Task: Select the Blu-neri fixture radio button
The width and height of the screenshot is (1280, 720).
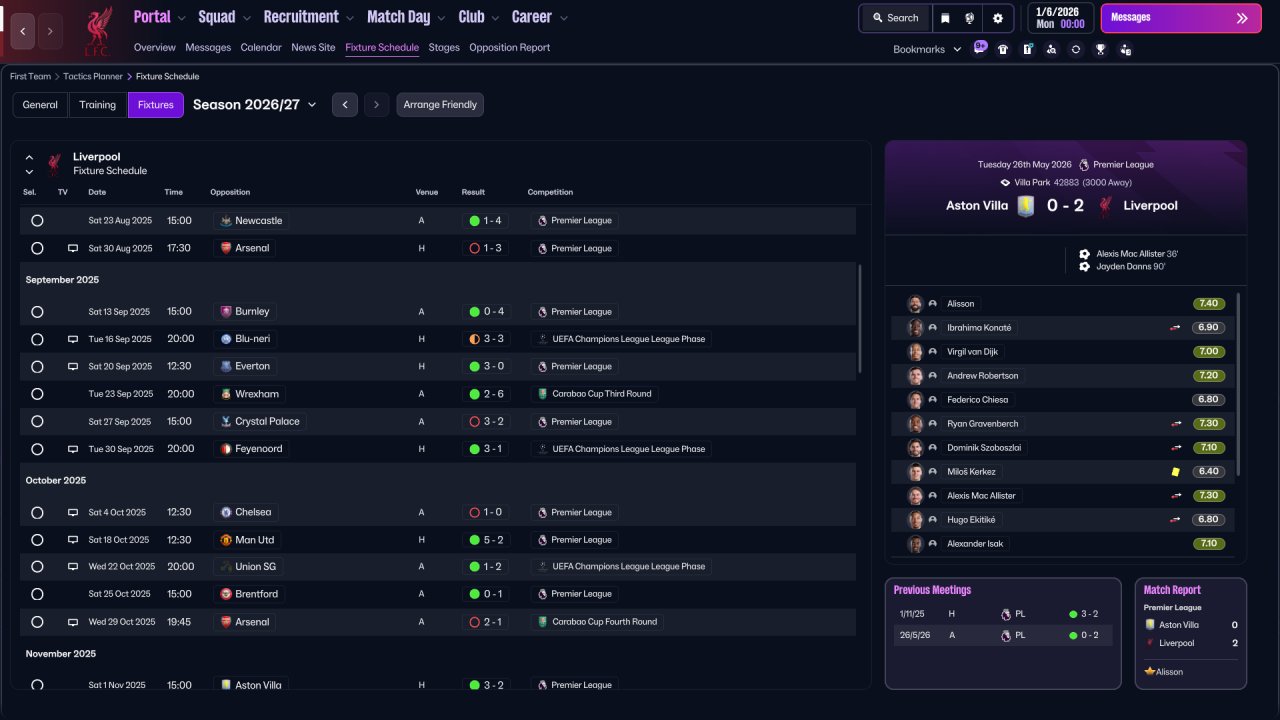Action: click(37, 339)
